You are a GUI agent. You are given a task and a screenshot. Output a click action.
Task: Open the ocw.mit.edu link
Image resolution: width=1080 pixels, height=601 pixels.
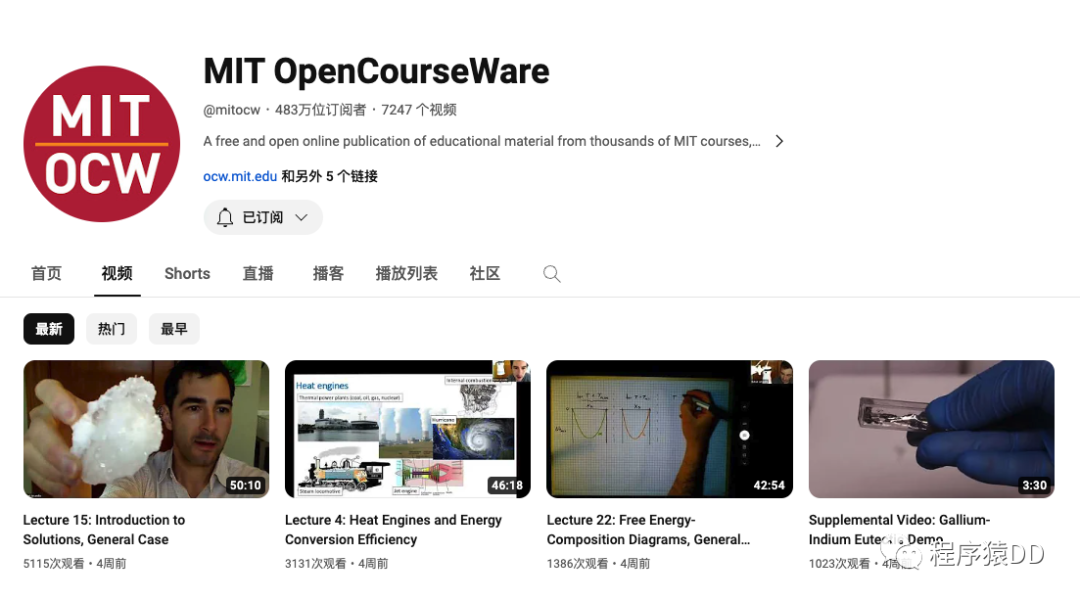pos(240,176)
